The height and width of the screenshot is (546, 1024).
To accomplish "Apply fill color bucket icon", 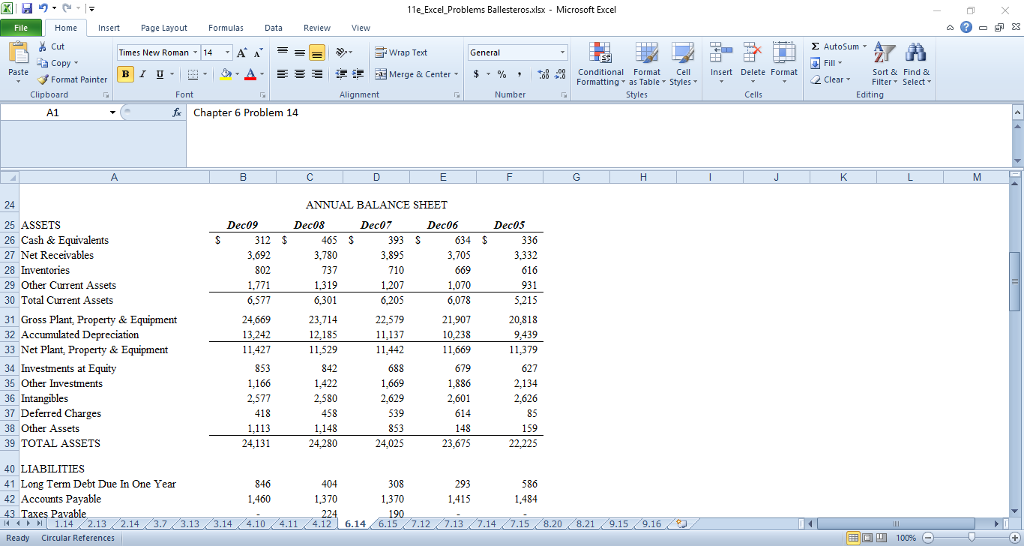I will tap(226, 74).
